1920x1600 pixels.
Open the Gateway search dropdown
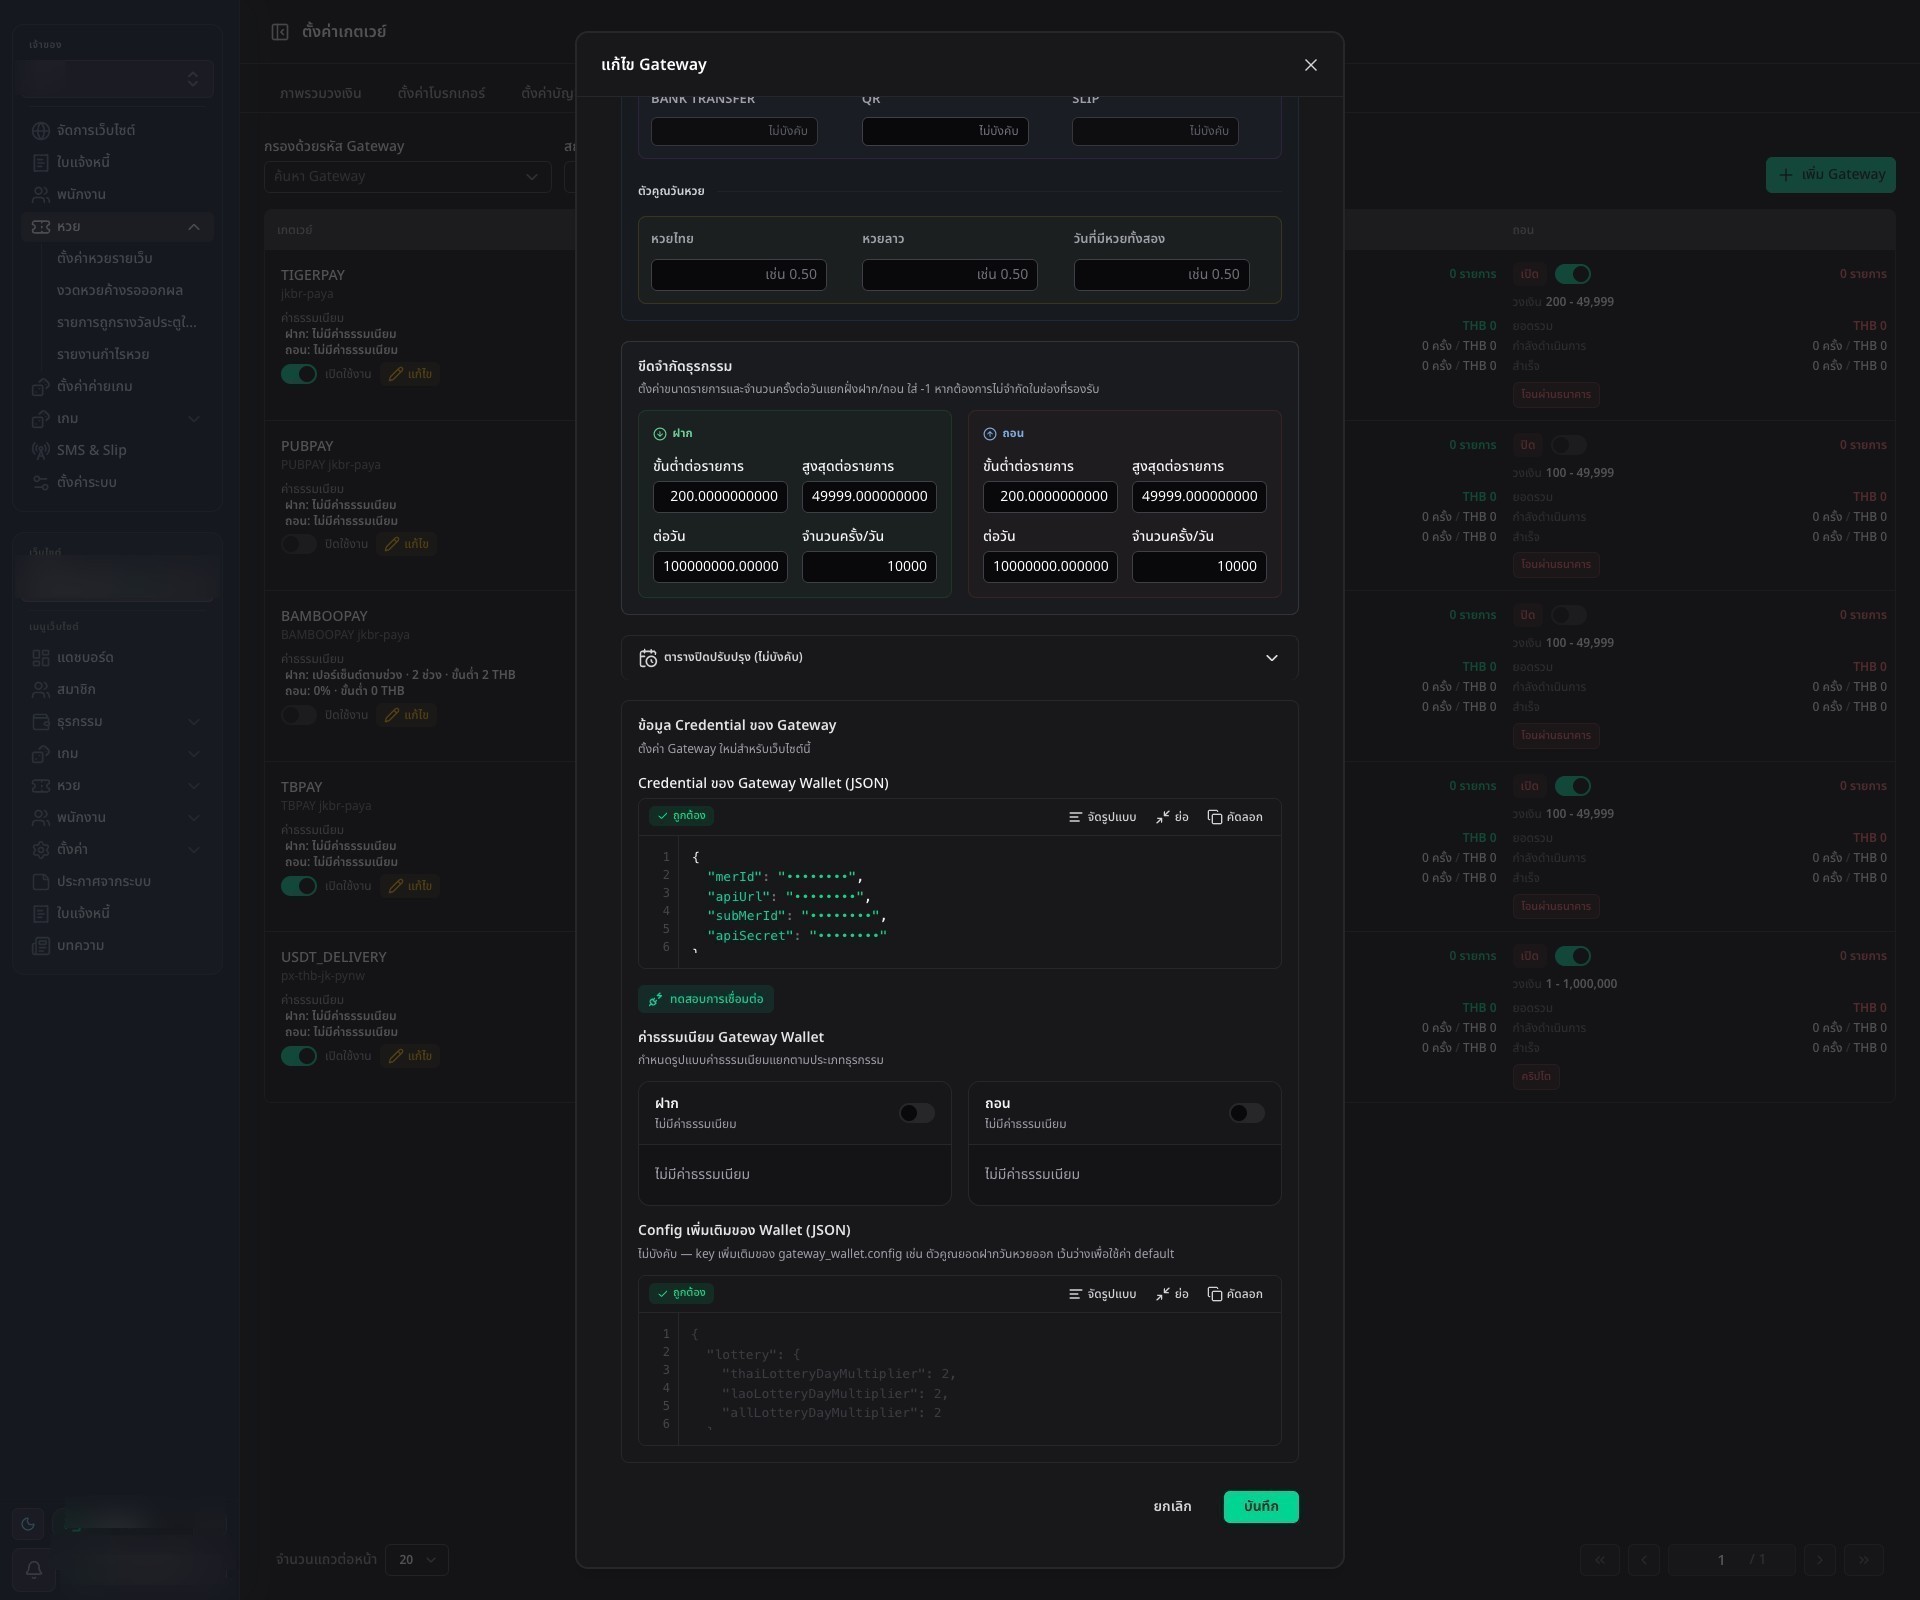coord(407,177)
